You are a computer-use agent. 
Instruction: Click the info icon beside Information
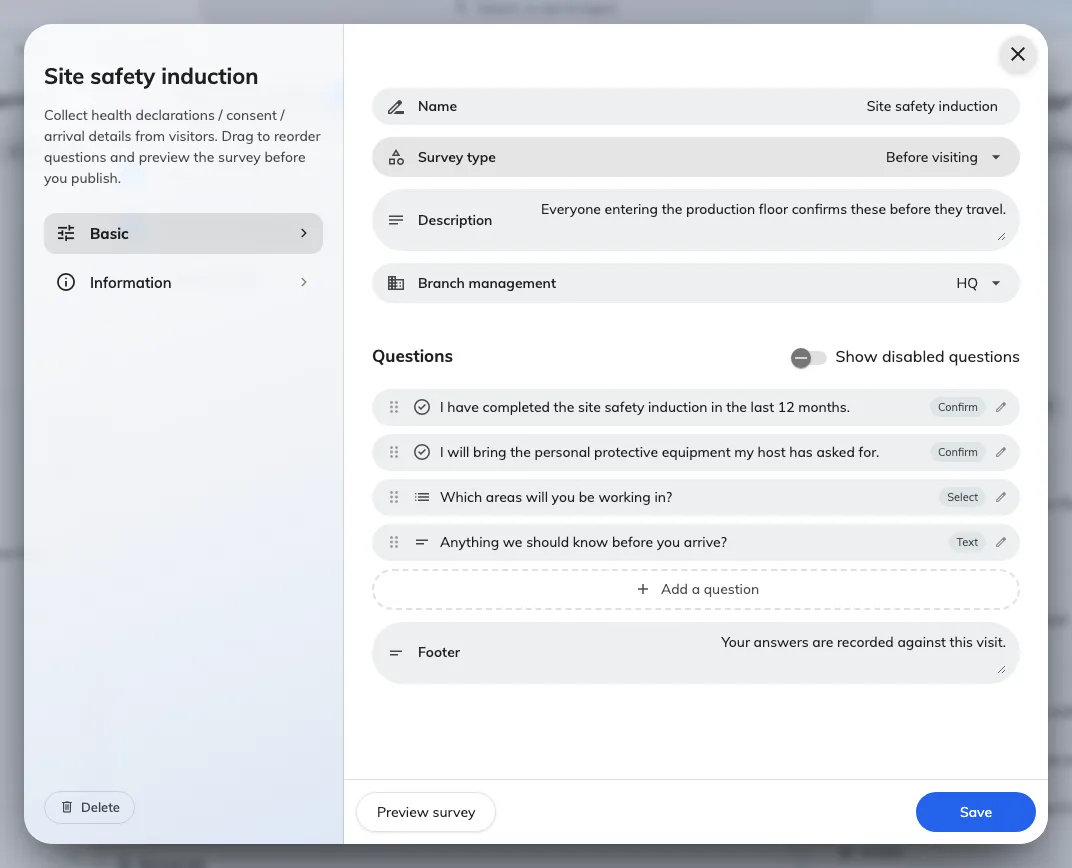click(66, 282)
